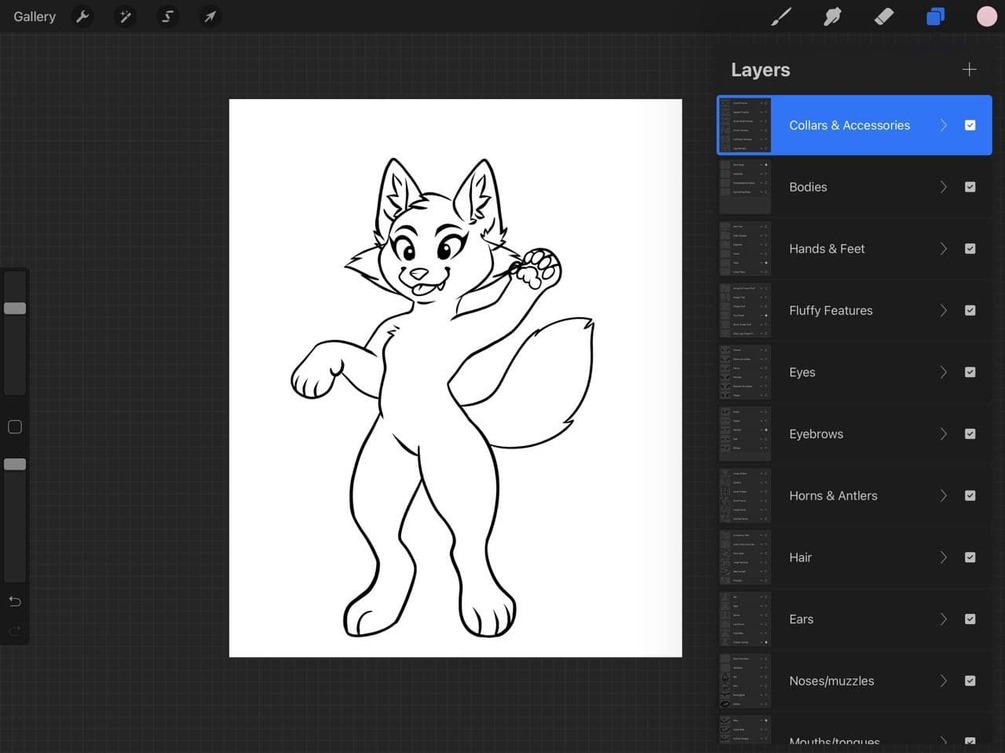Open the active color swatch
Screen dimensions: 1005x753
(986, 17)
